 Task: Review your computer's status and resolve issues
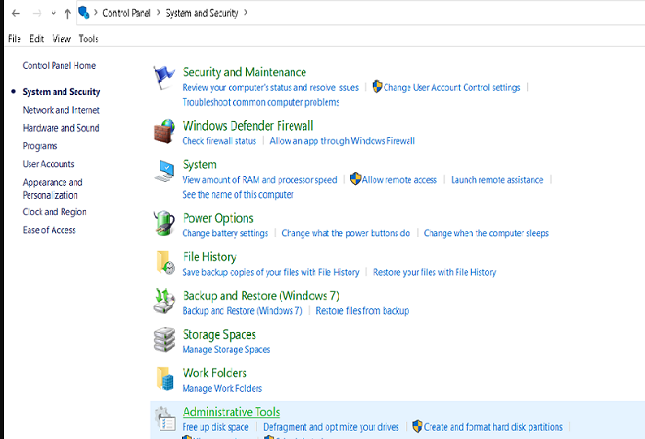point(271,88)
